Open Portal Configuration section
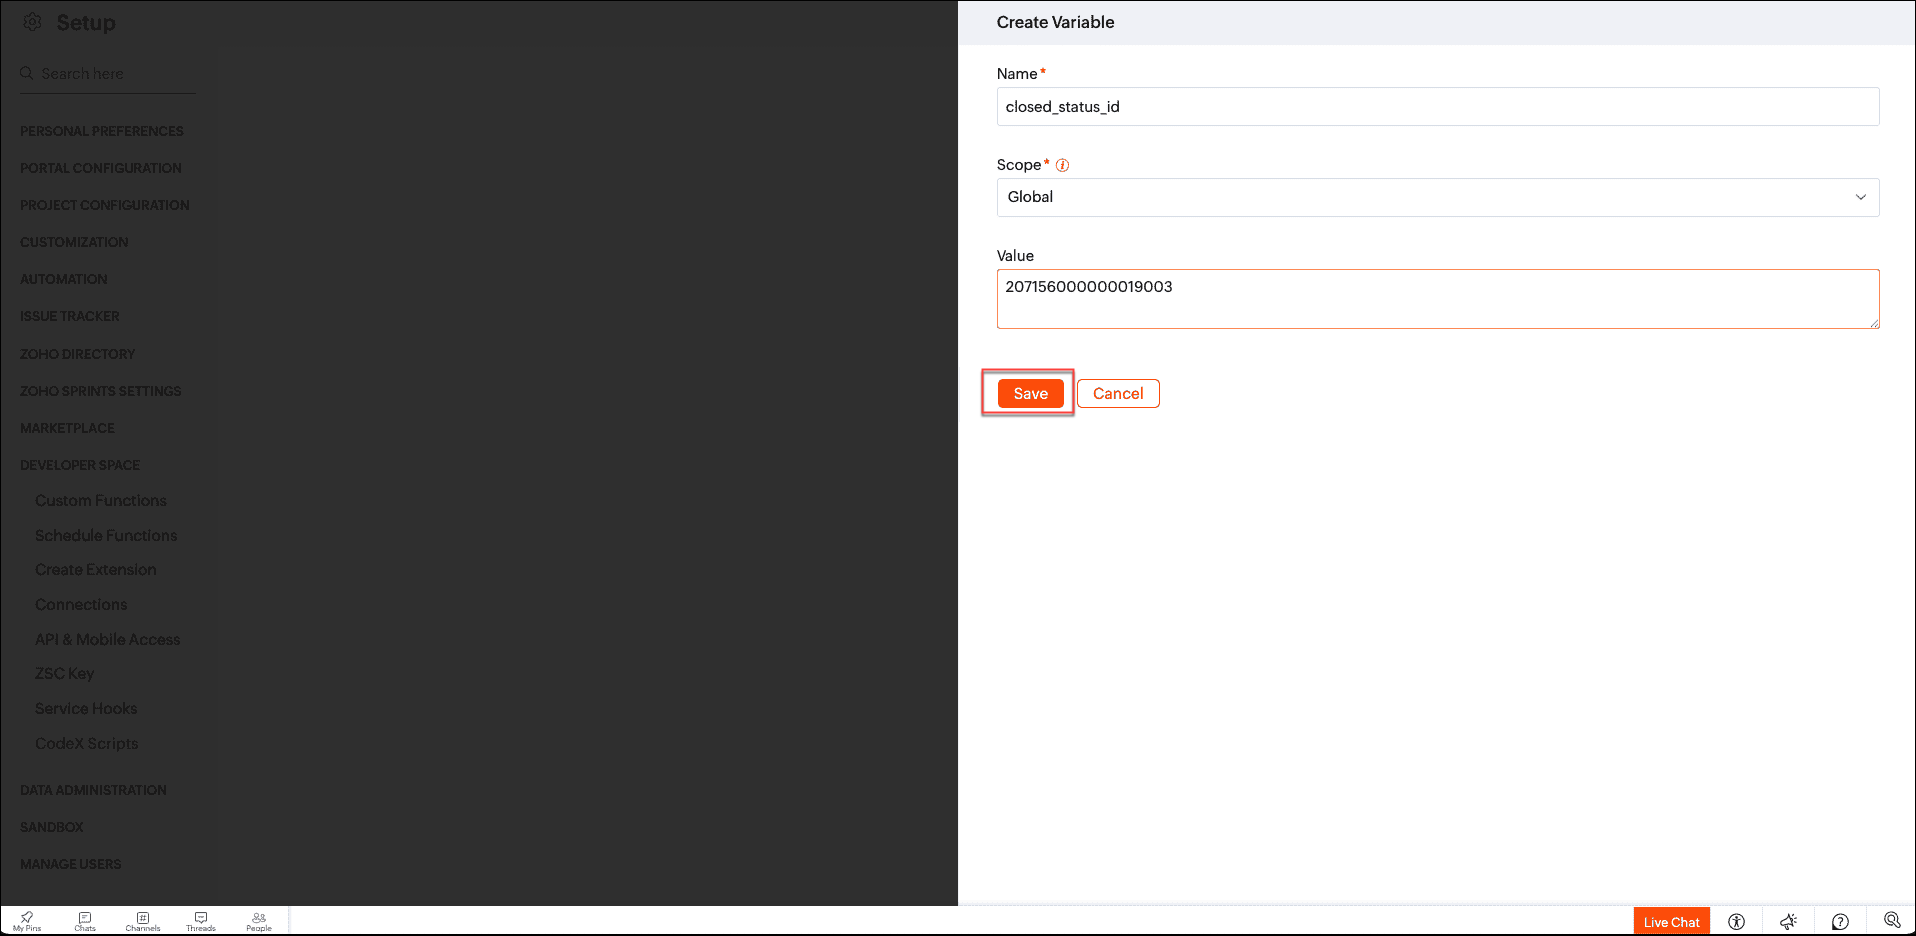This screenshot has height=936, width=1916. click(101, 168)
